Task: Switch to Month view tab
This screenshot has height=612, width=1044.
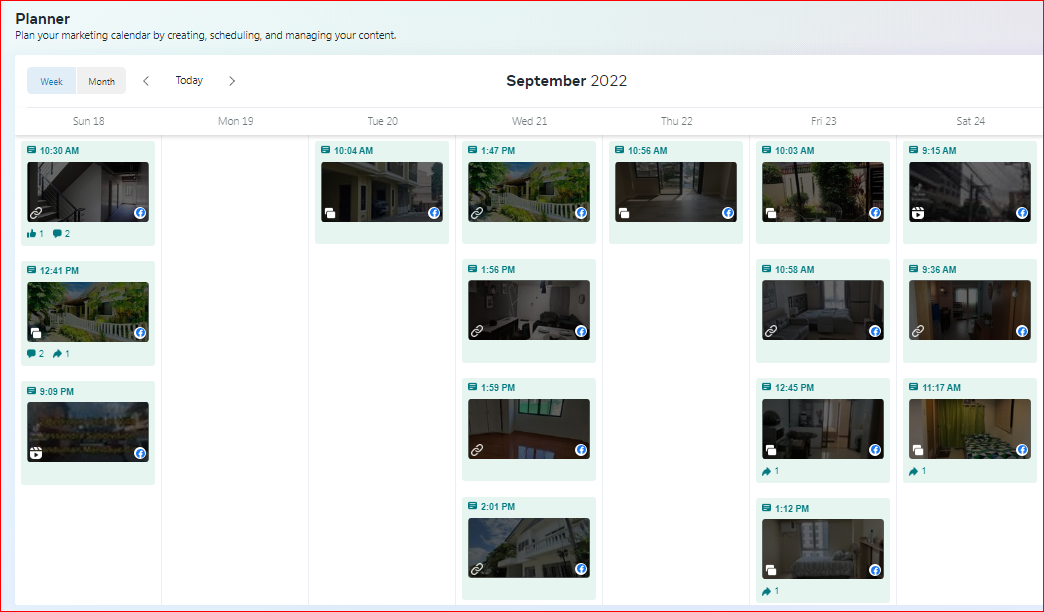Action: click(101, 81)
